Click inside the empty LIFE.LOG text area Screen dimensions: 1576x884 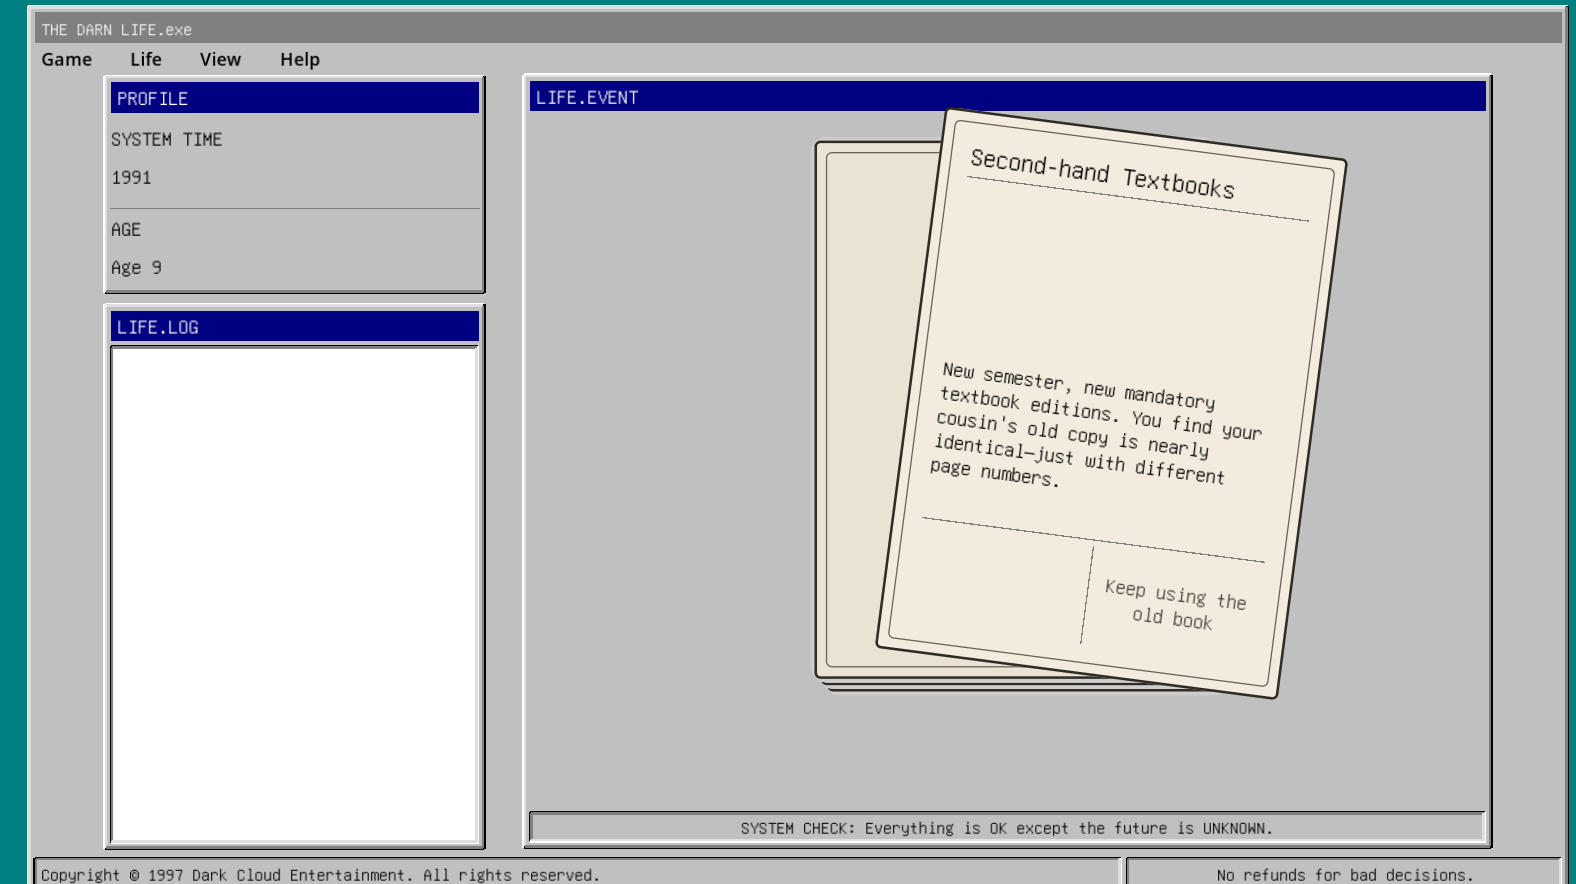point(294,594)
